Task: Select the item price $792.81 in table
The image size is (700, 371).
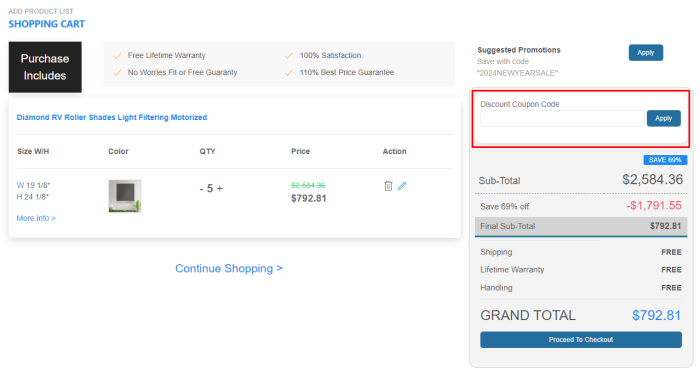Action: (308, 199)
